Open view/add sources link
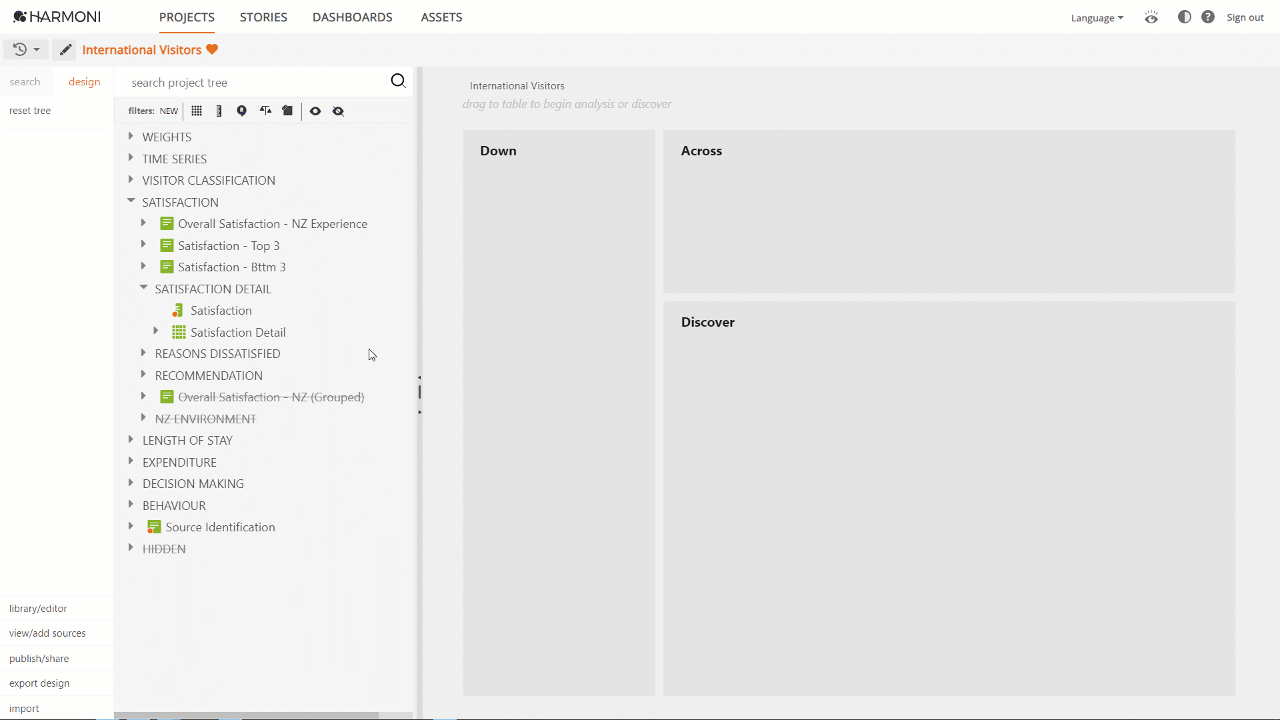 coord(47,633)
